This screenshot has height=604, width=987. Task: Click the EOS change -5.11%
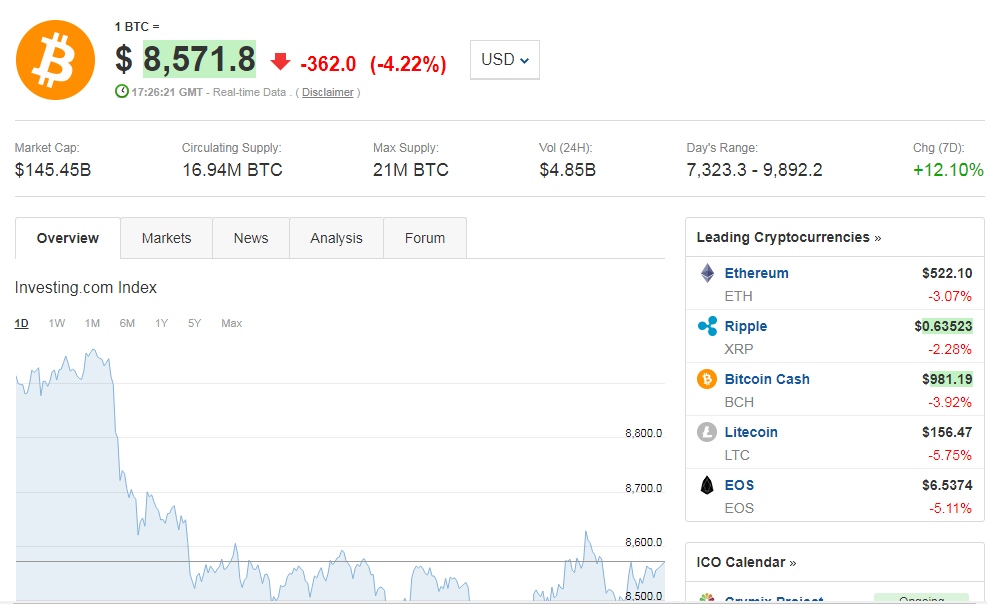(950, 508)
